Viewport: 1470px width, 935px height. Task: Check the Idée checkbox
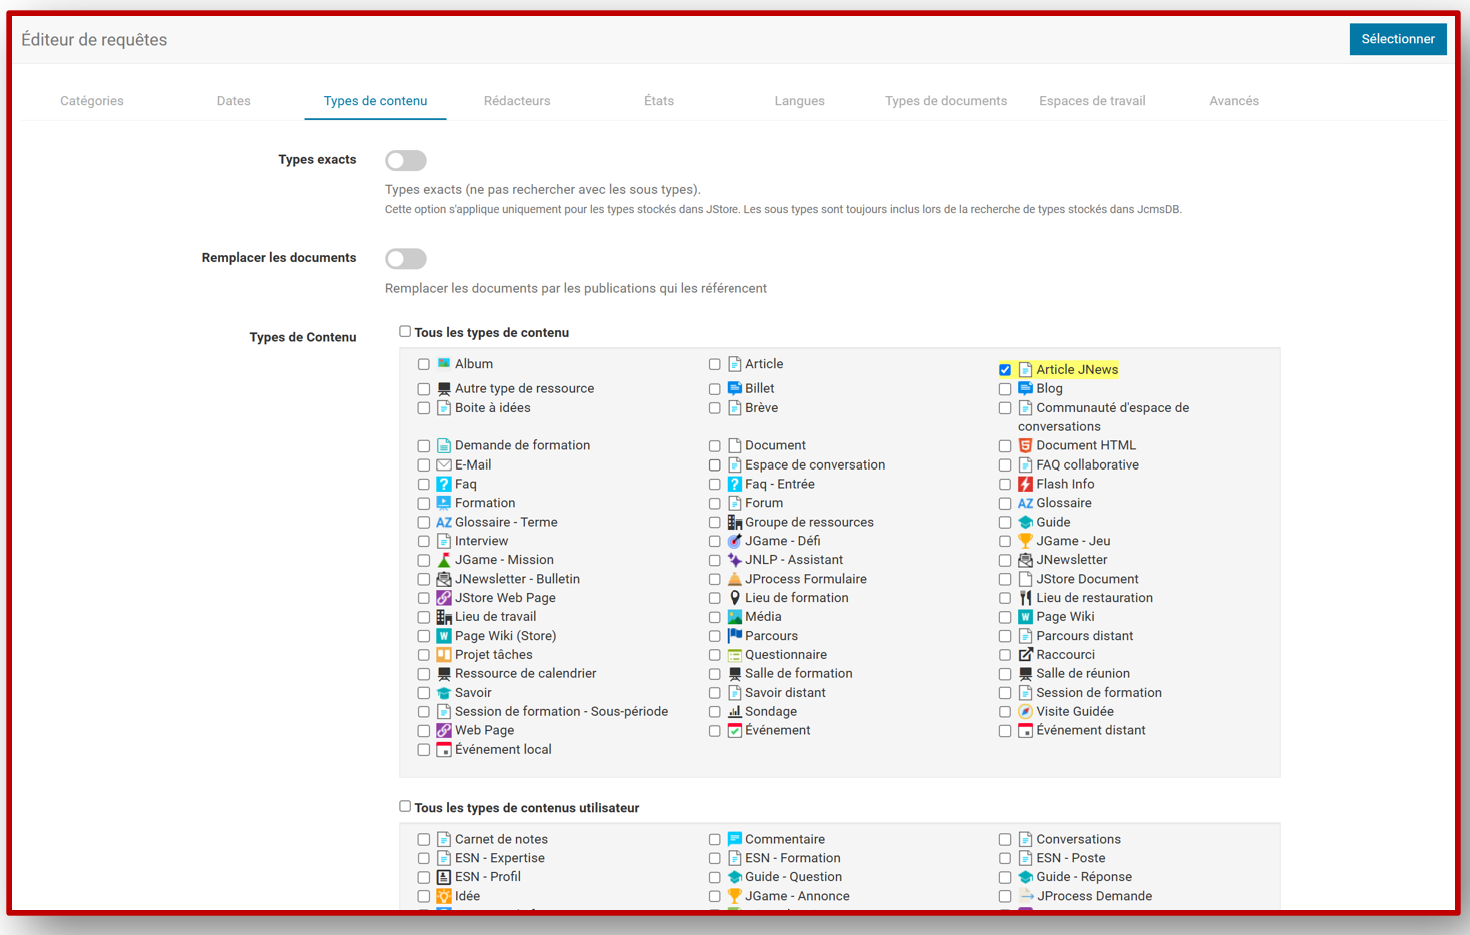(424, 897)
